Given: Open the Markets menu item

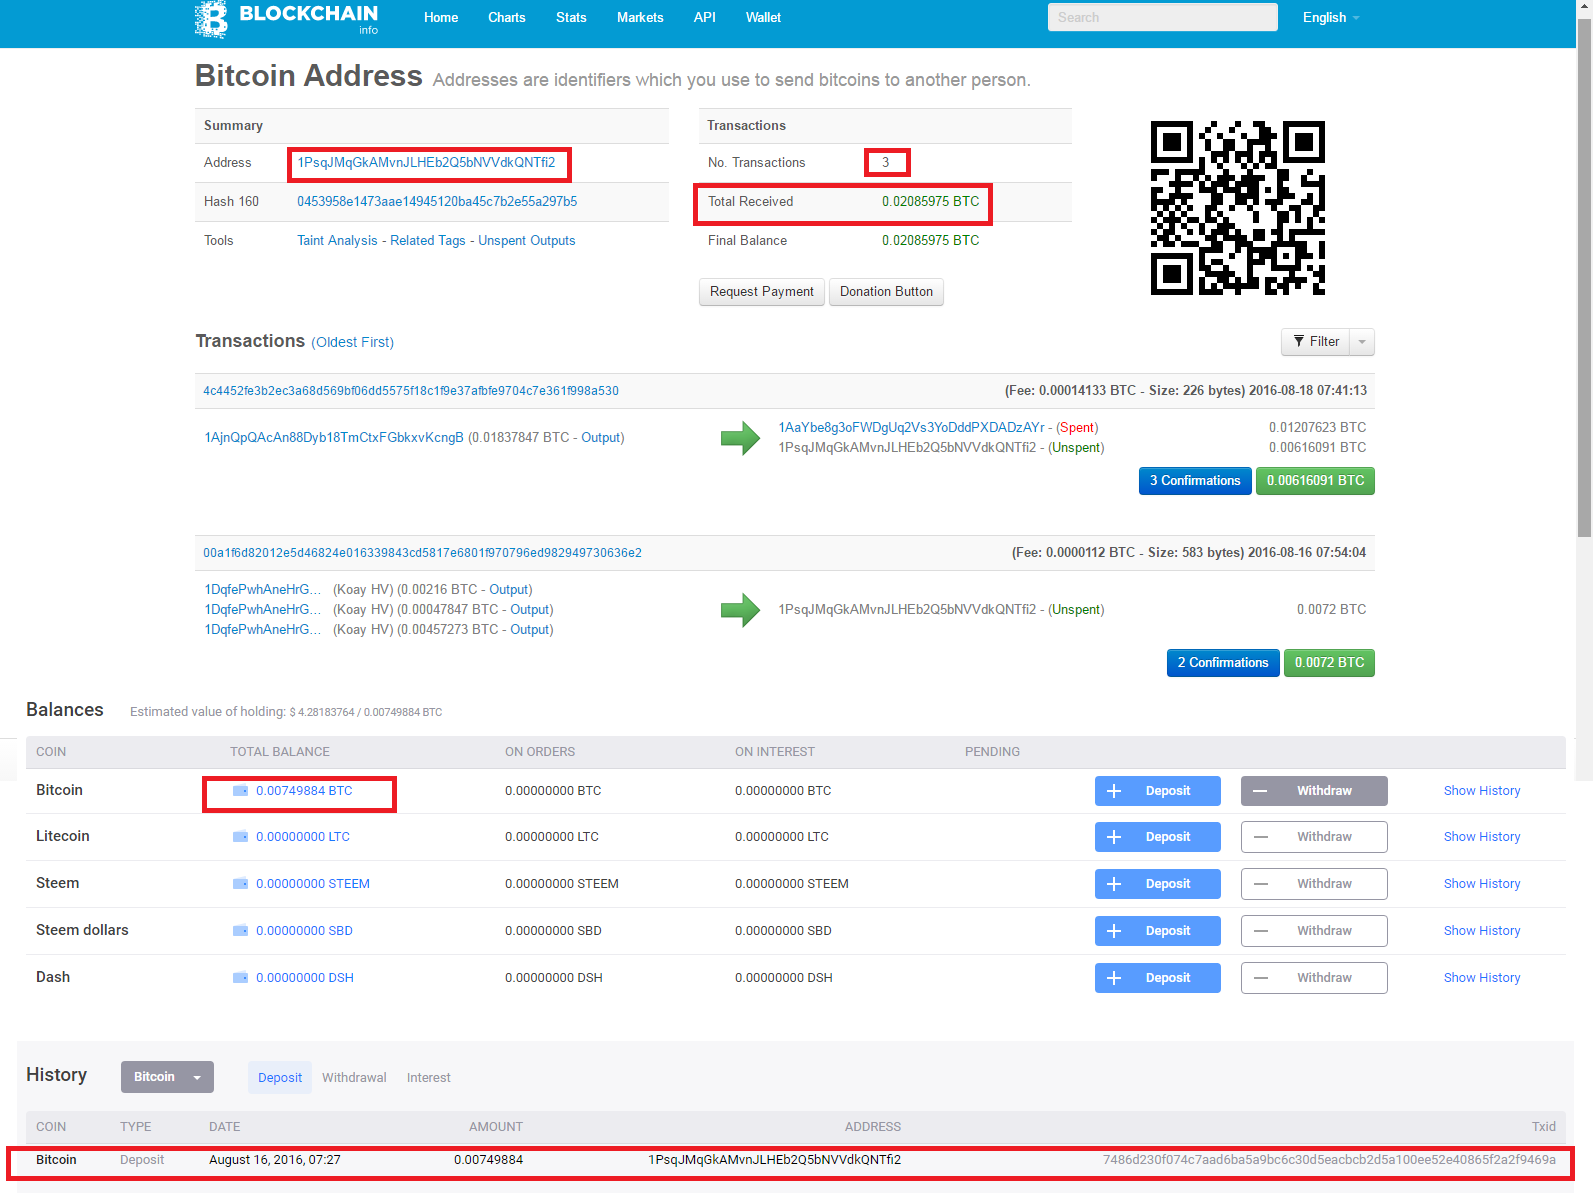Looking at the screenshot, I should click(x=640, y=18).
